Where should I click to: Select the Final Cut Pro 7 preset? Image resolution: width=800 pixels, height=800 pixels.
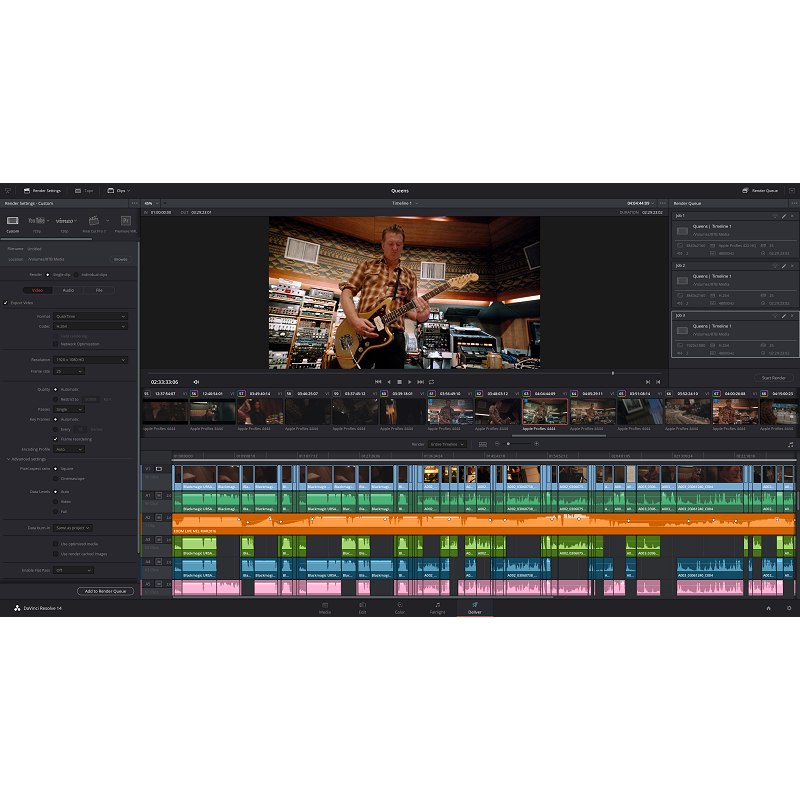tap(92, 221)
